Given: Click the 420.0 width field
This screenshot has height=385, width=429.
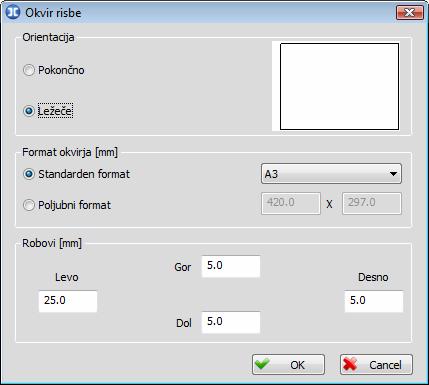Looking at the screenshot, I should tap(291, 203).
